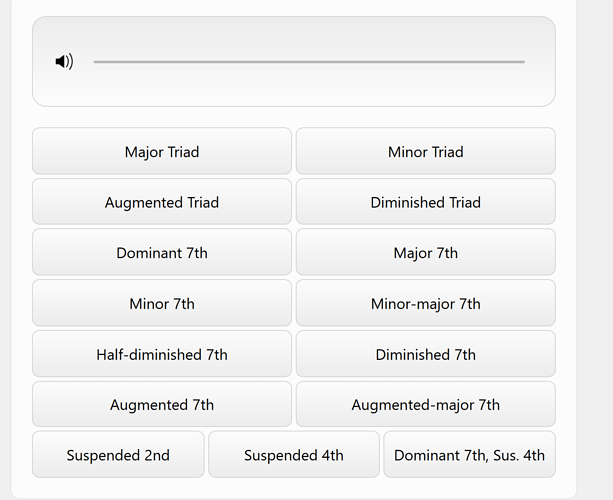Viewport: 613px width, 500px height.
Task: Click the speaker audio playback icon
Action: tap(64, 62)
